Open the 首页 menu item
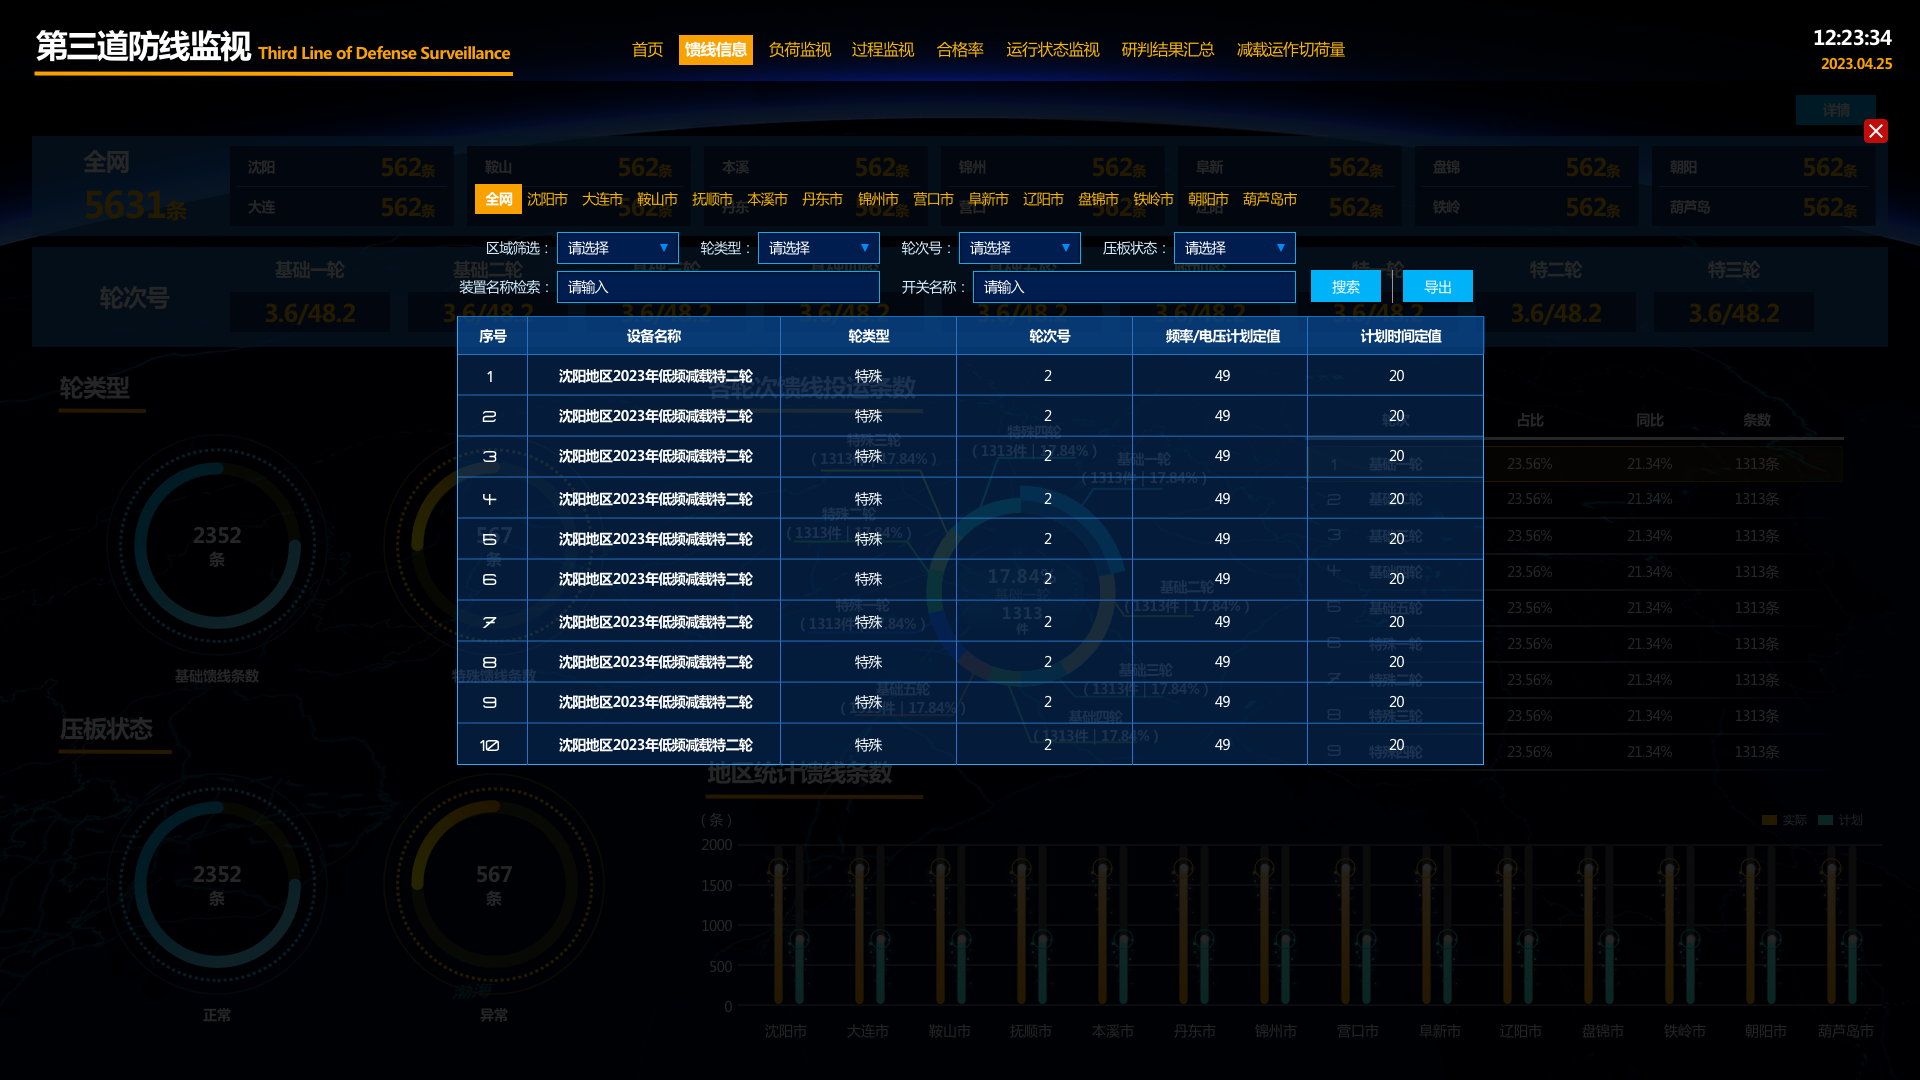This screenshot has height=1080, width=1920. (647, 50)
